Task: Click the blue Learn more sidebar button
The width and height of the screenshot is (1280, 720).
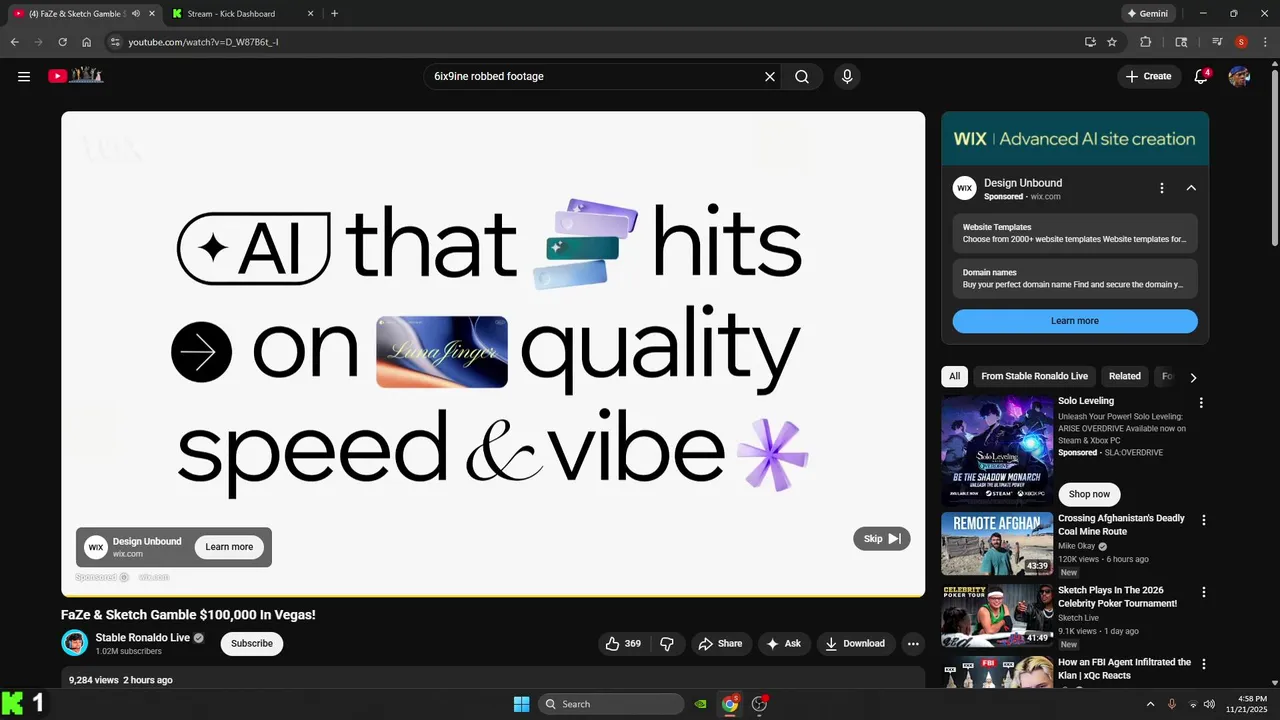Action: click(x=1075, y=321)
